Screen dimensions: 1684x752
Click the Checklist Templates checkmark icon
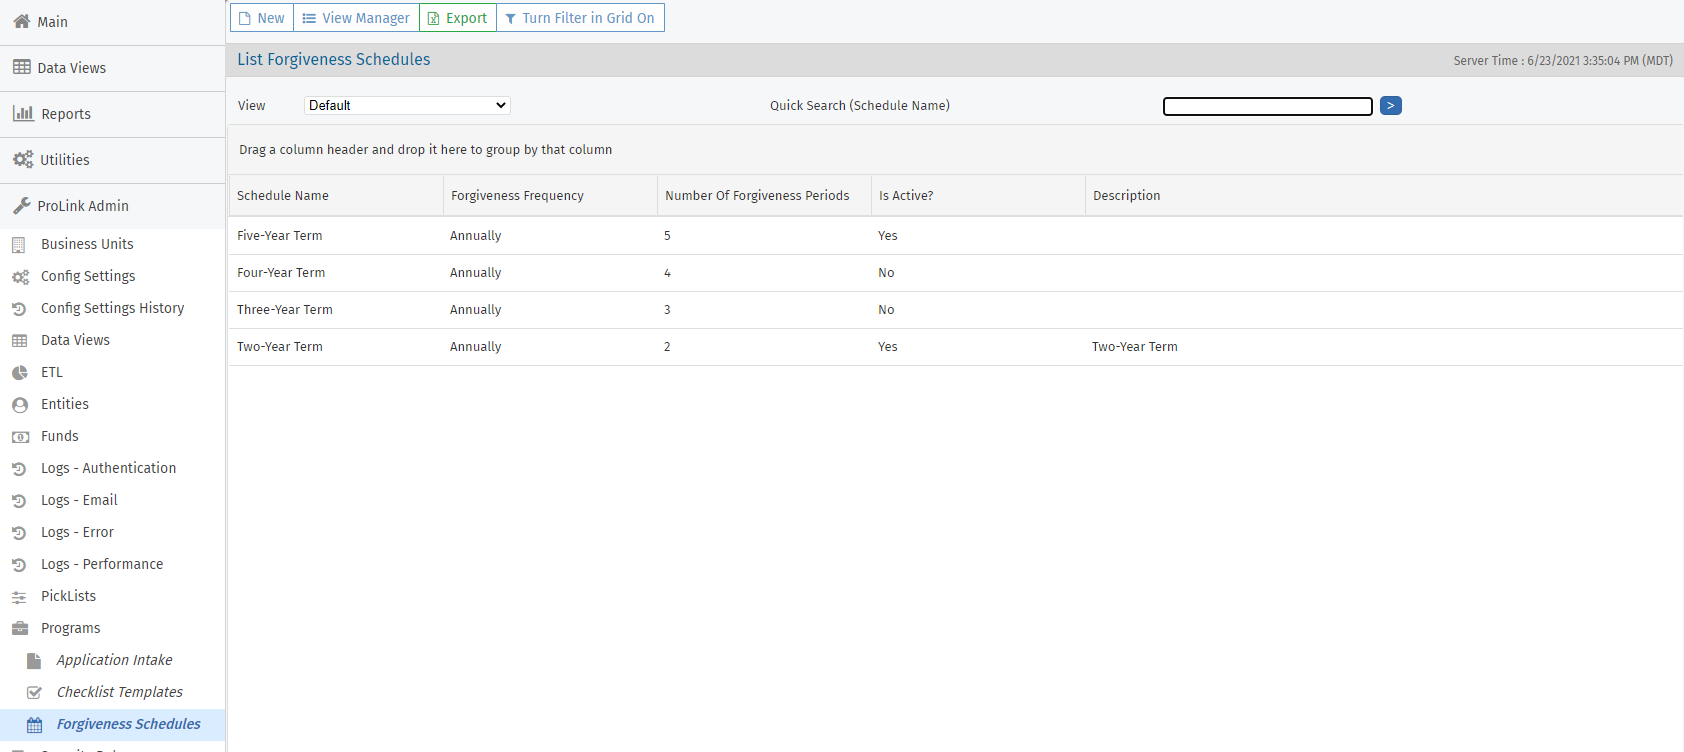(34, 692)
